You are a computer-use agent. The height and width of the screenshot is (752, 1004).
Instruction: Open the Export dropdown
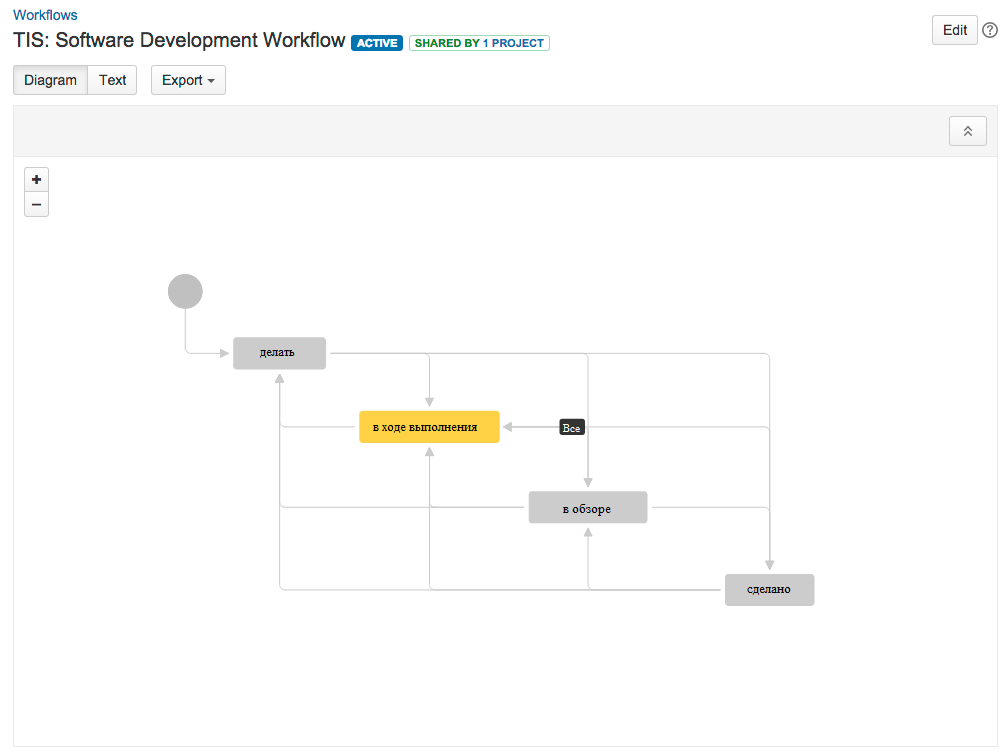(188, 80)
